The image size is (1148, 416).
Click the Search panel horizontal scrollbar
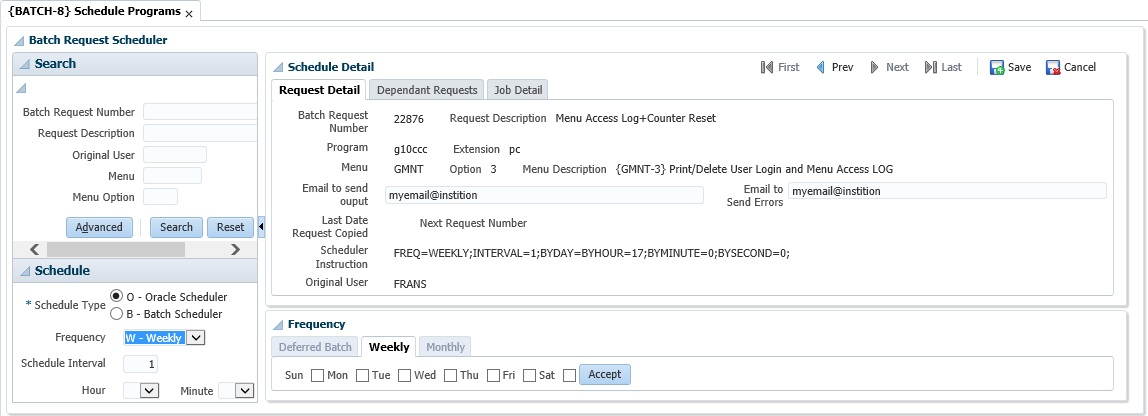(135, 249)
